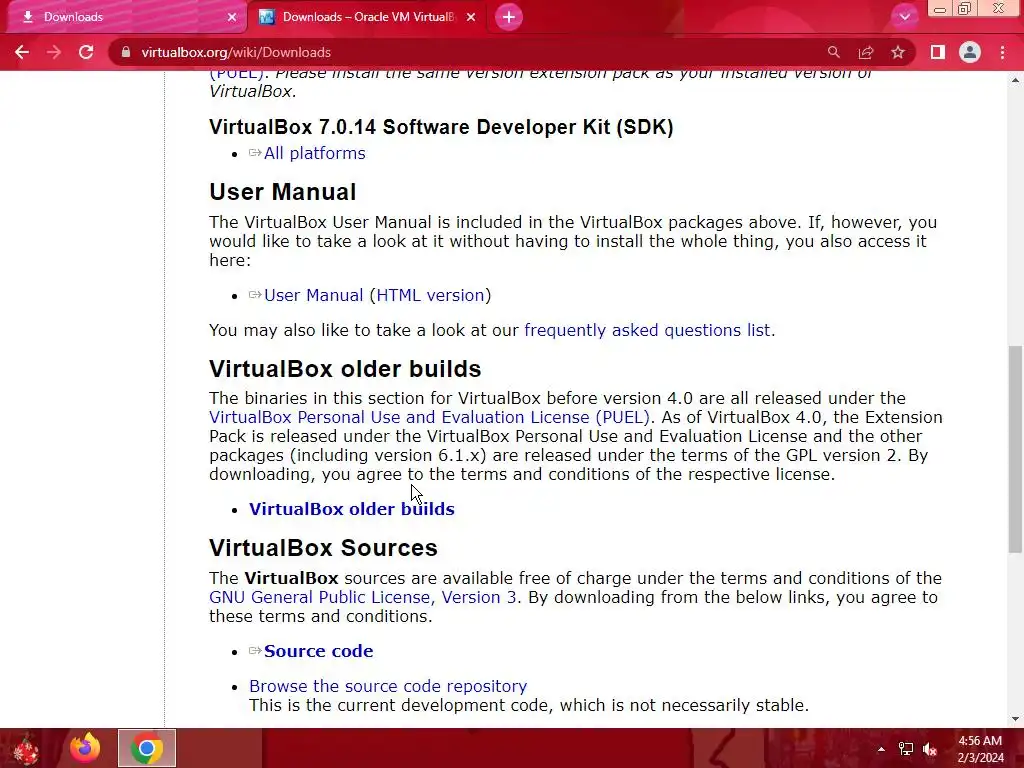Open the side panel icon
Viewport: 1024px width, 768px height.
tap(938, 52)
